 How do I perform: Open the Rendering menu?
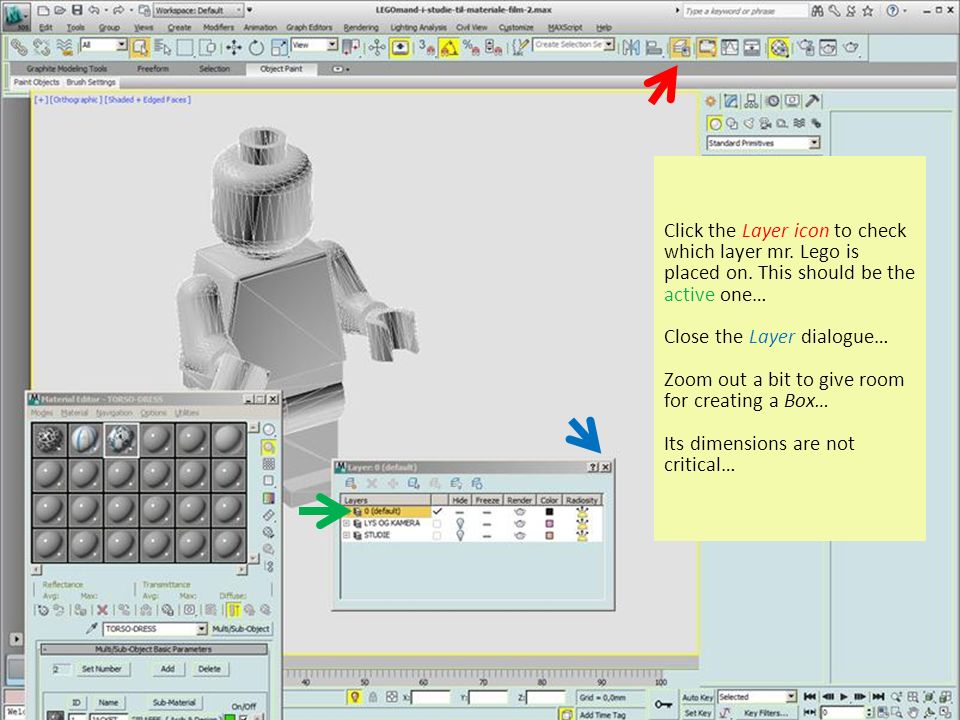[x=361, y=28]
